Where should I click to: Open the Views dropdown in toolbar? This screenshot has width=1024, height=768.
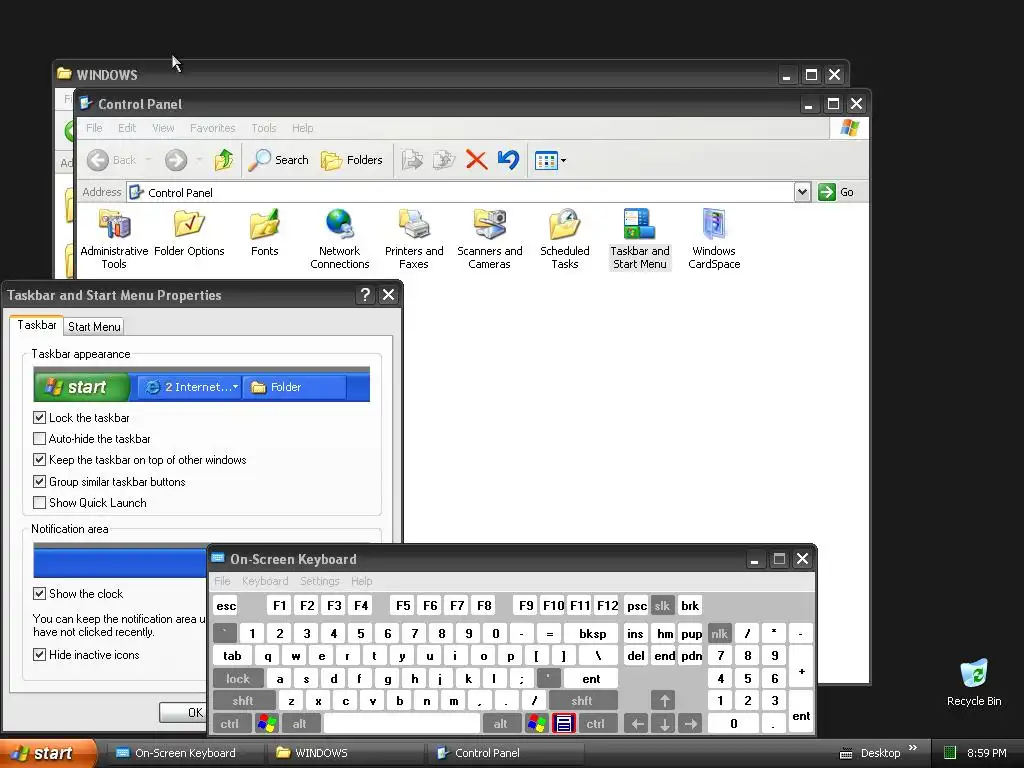coord(550,159)
